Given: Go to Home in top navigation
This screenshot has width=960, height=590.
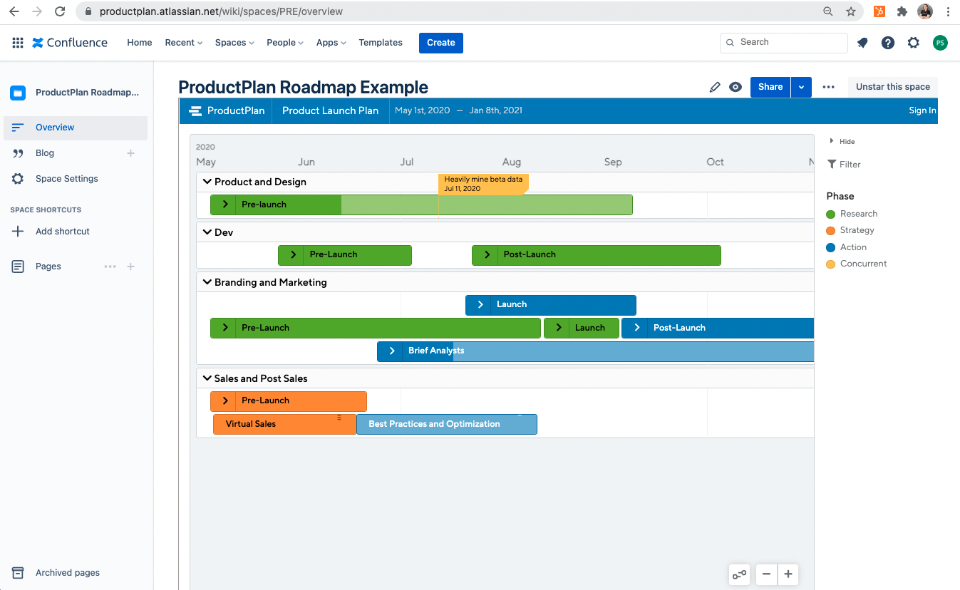Looking at the screenshot, I should 140,42.
